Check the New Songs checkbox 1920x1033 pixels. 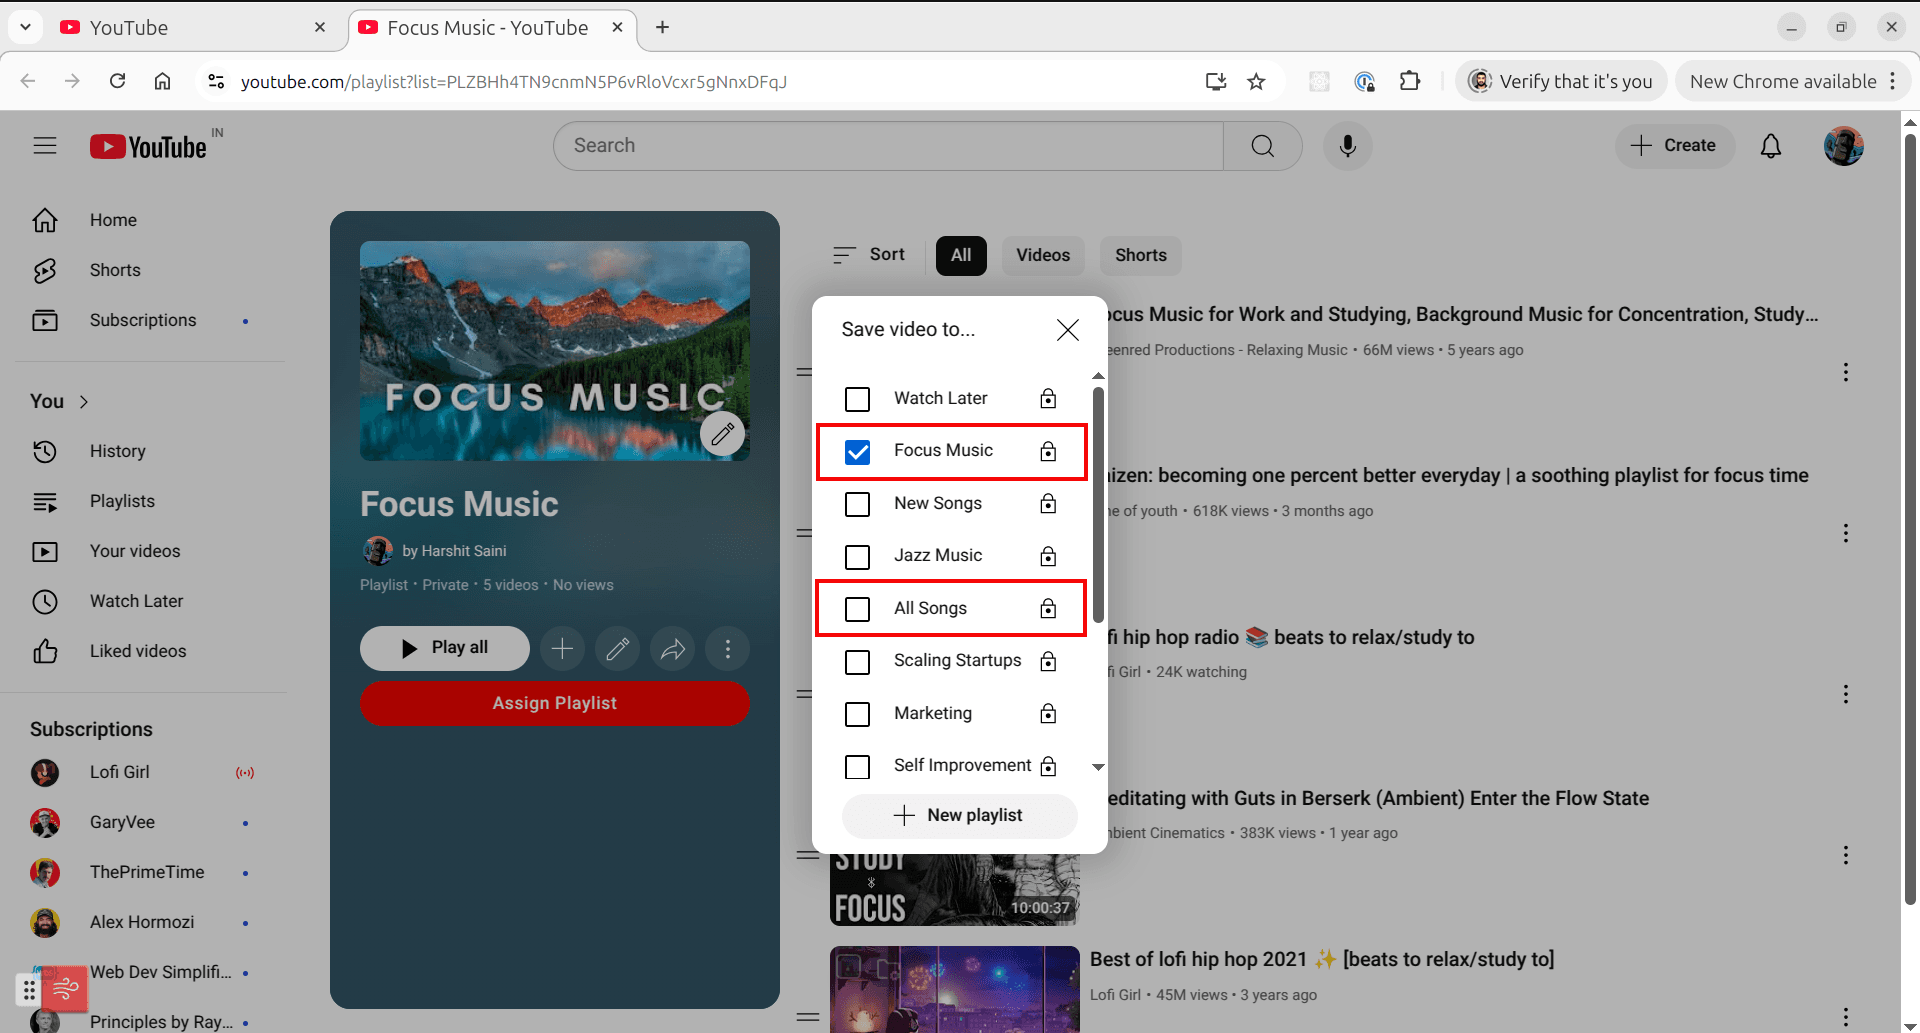(857, 504)
